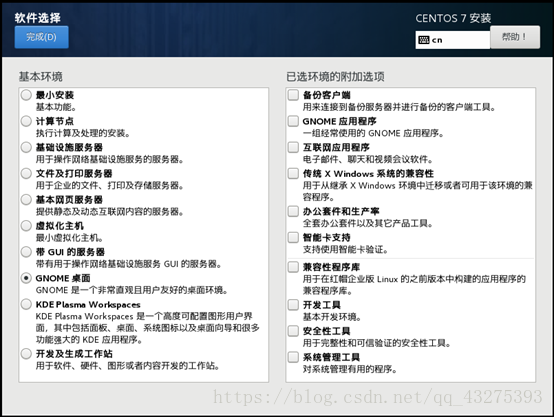Pick the KDE Plasma Workspaces radio
The image size is (554, 417).
click(x=26, y=304)
